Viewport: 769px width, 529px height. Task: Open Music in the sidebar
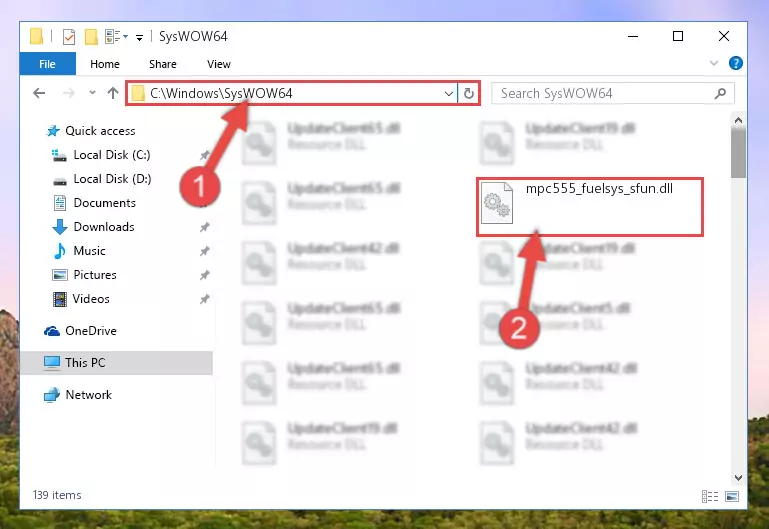click(x=89, y=251)
